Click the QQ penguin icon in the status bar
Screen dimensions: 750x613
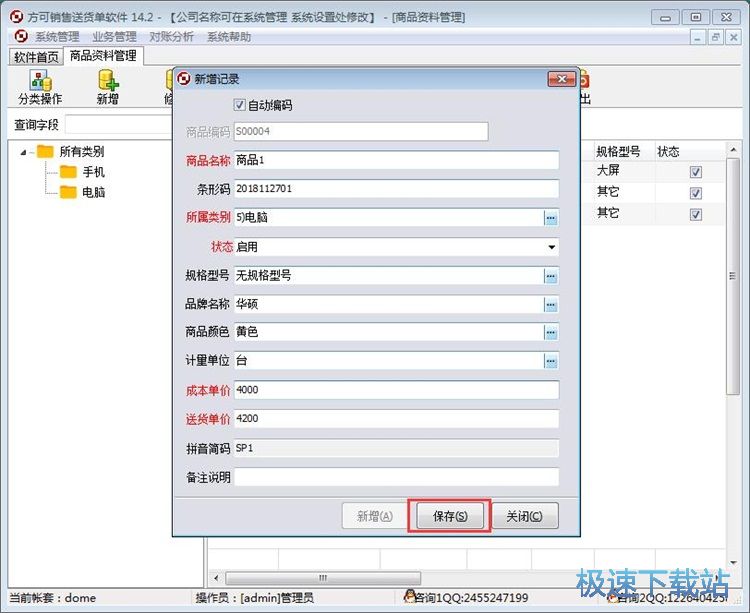tap(410, 596)
